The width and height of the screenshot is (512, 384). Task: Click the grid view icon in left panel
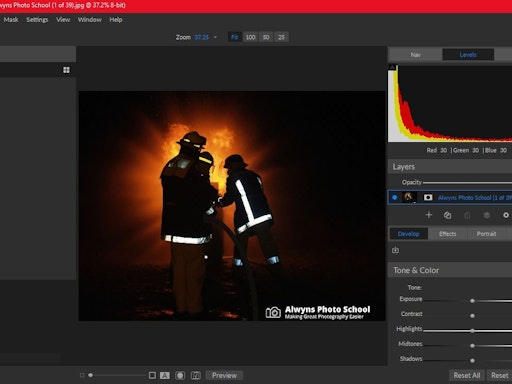click(66, 70)
